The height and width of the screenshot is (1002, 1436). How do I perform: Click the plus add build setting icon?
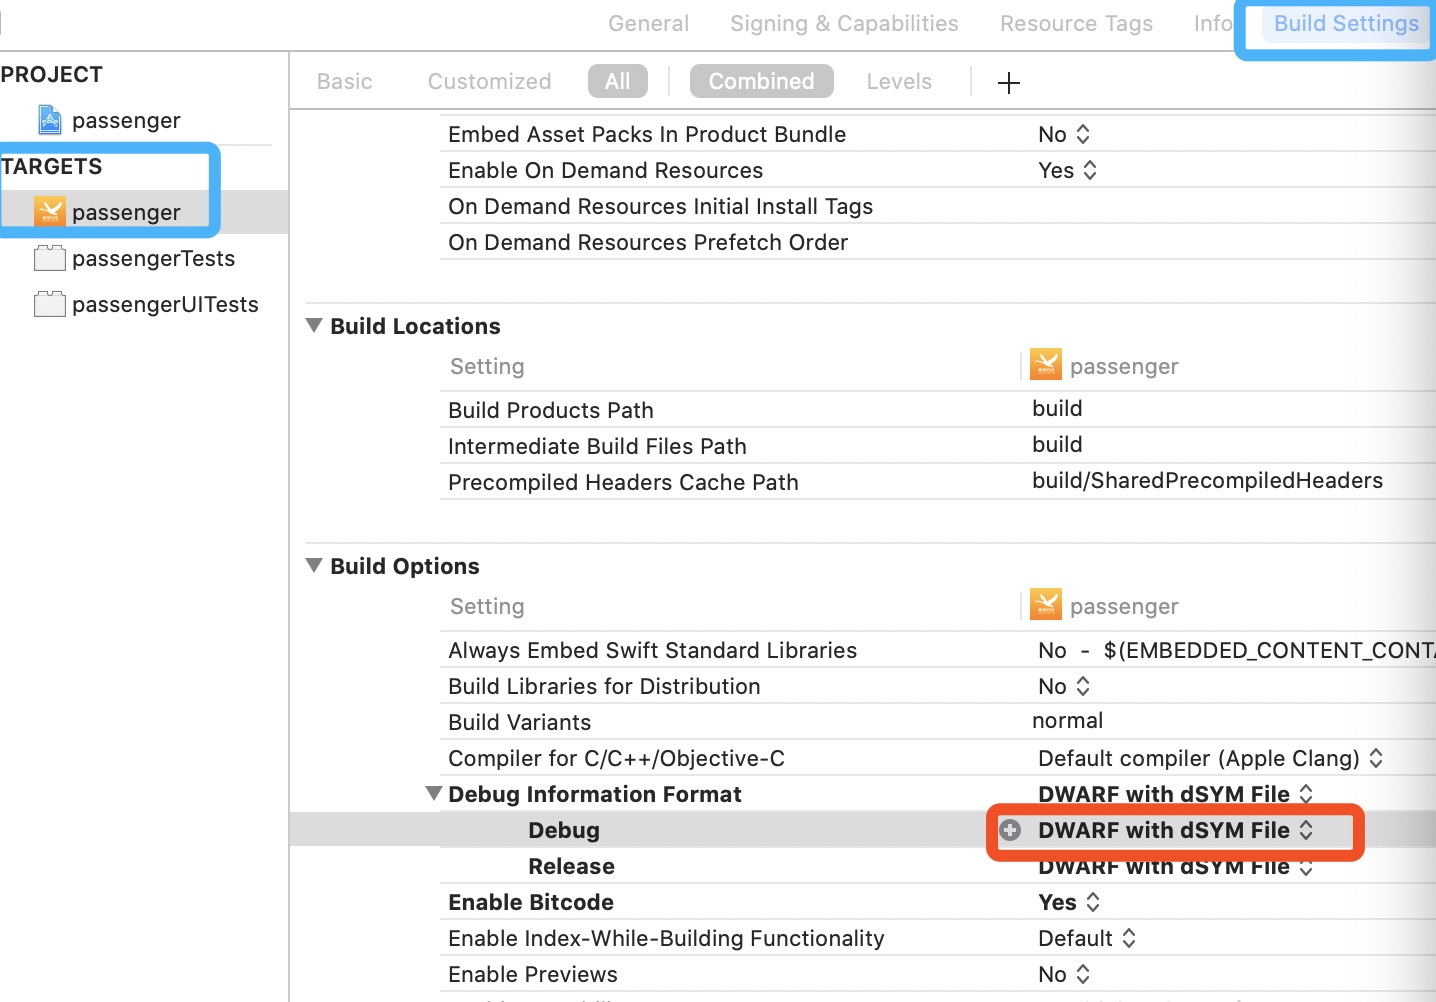(1009, 83)
